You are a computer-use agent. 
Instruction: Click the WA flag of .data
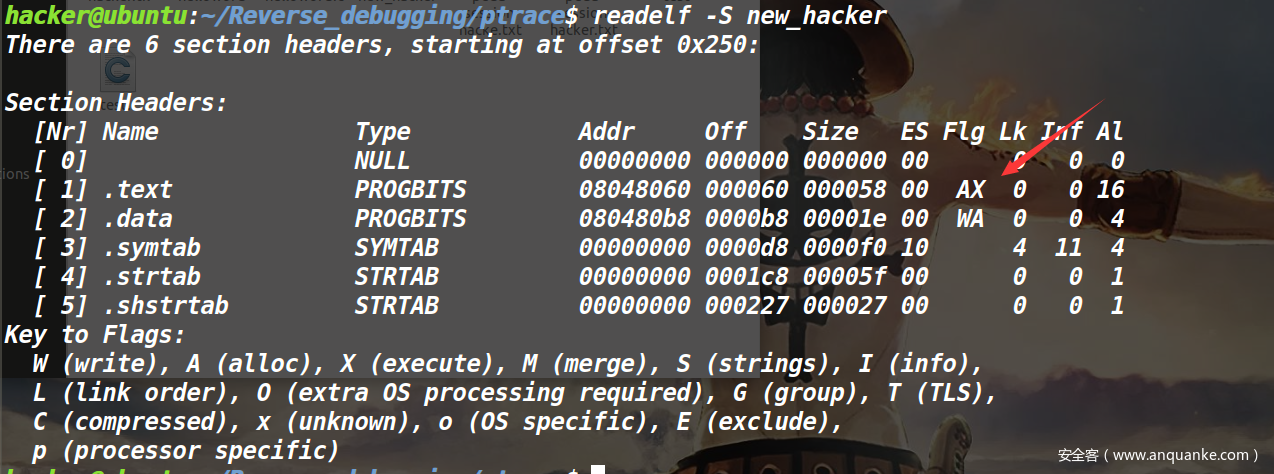pyautogui.click(x=970, y=219)
